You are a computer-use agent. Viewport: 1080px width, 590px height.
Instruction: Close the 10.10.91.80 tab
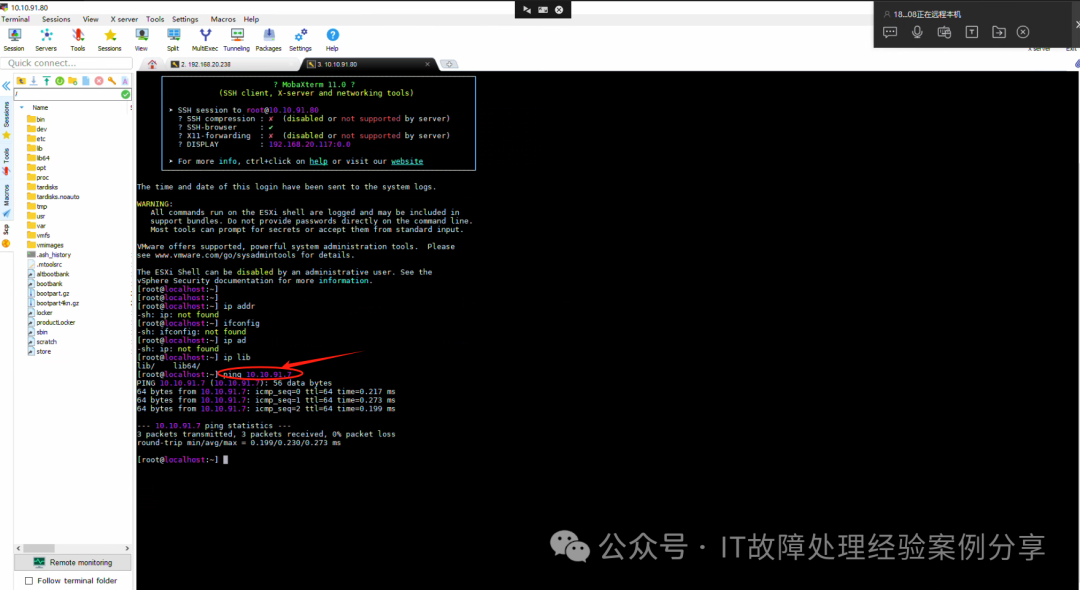tap(427, 64)
